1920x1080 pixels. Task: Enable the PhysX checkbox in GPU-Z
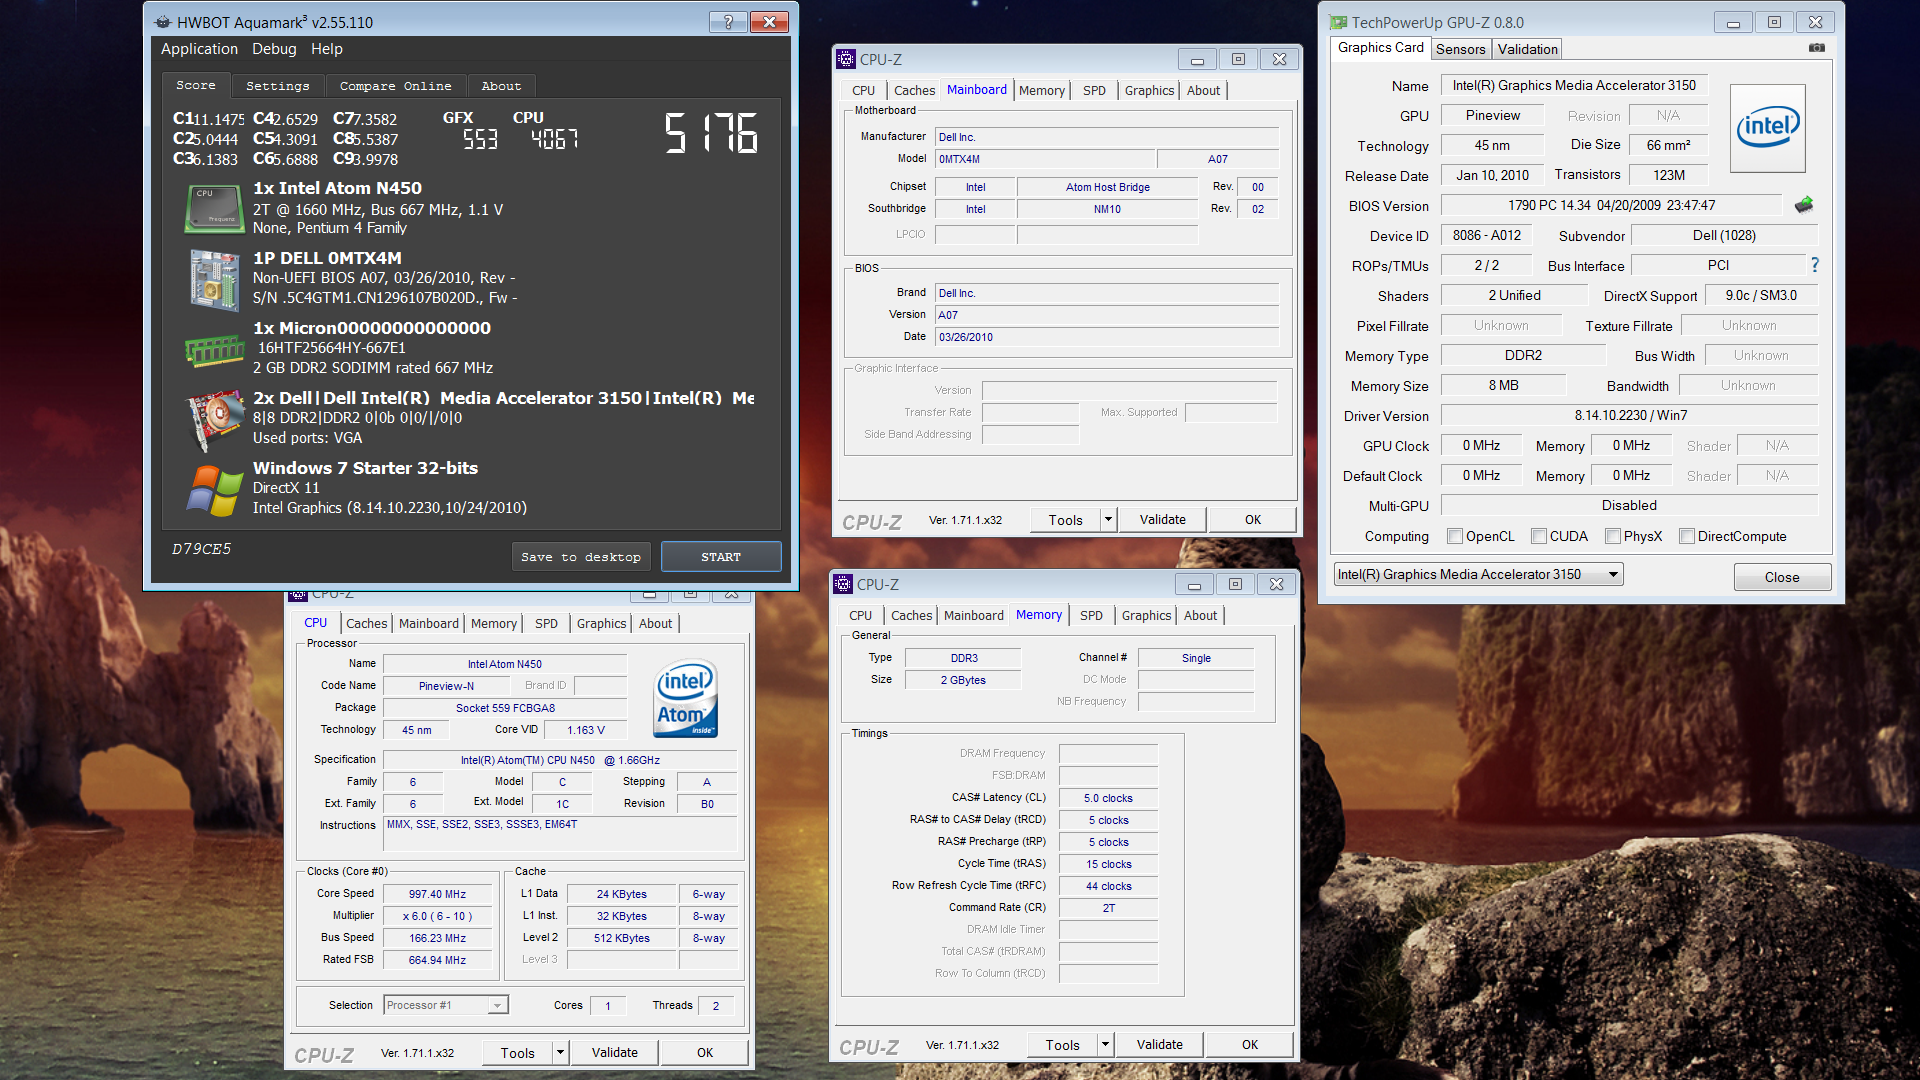pyautogui.click(x=1613, y=536)
